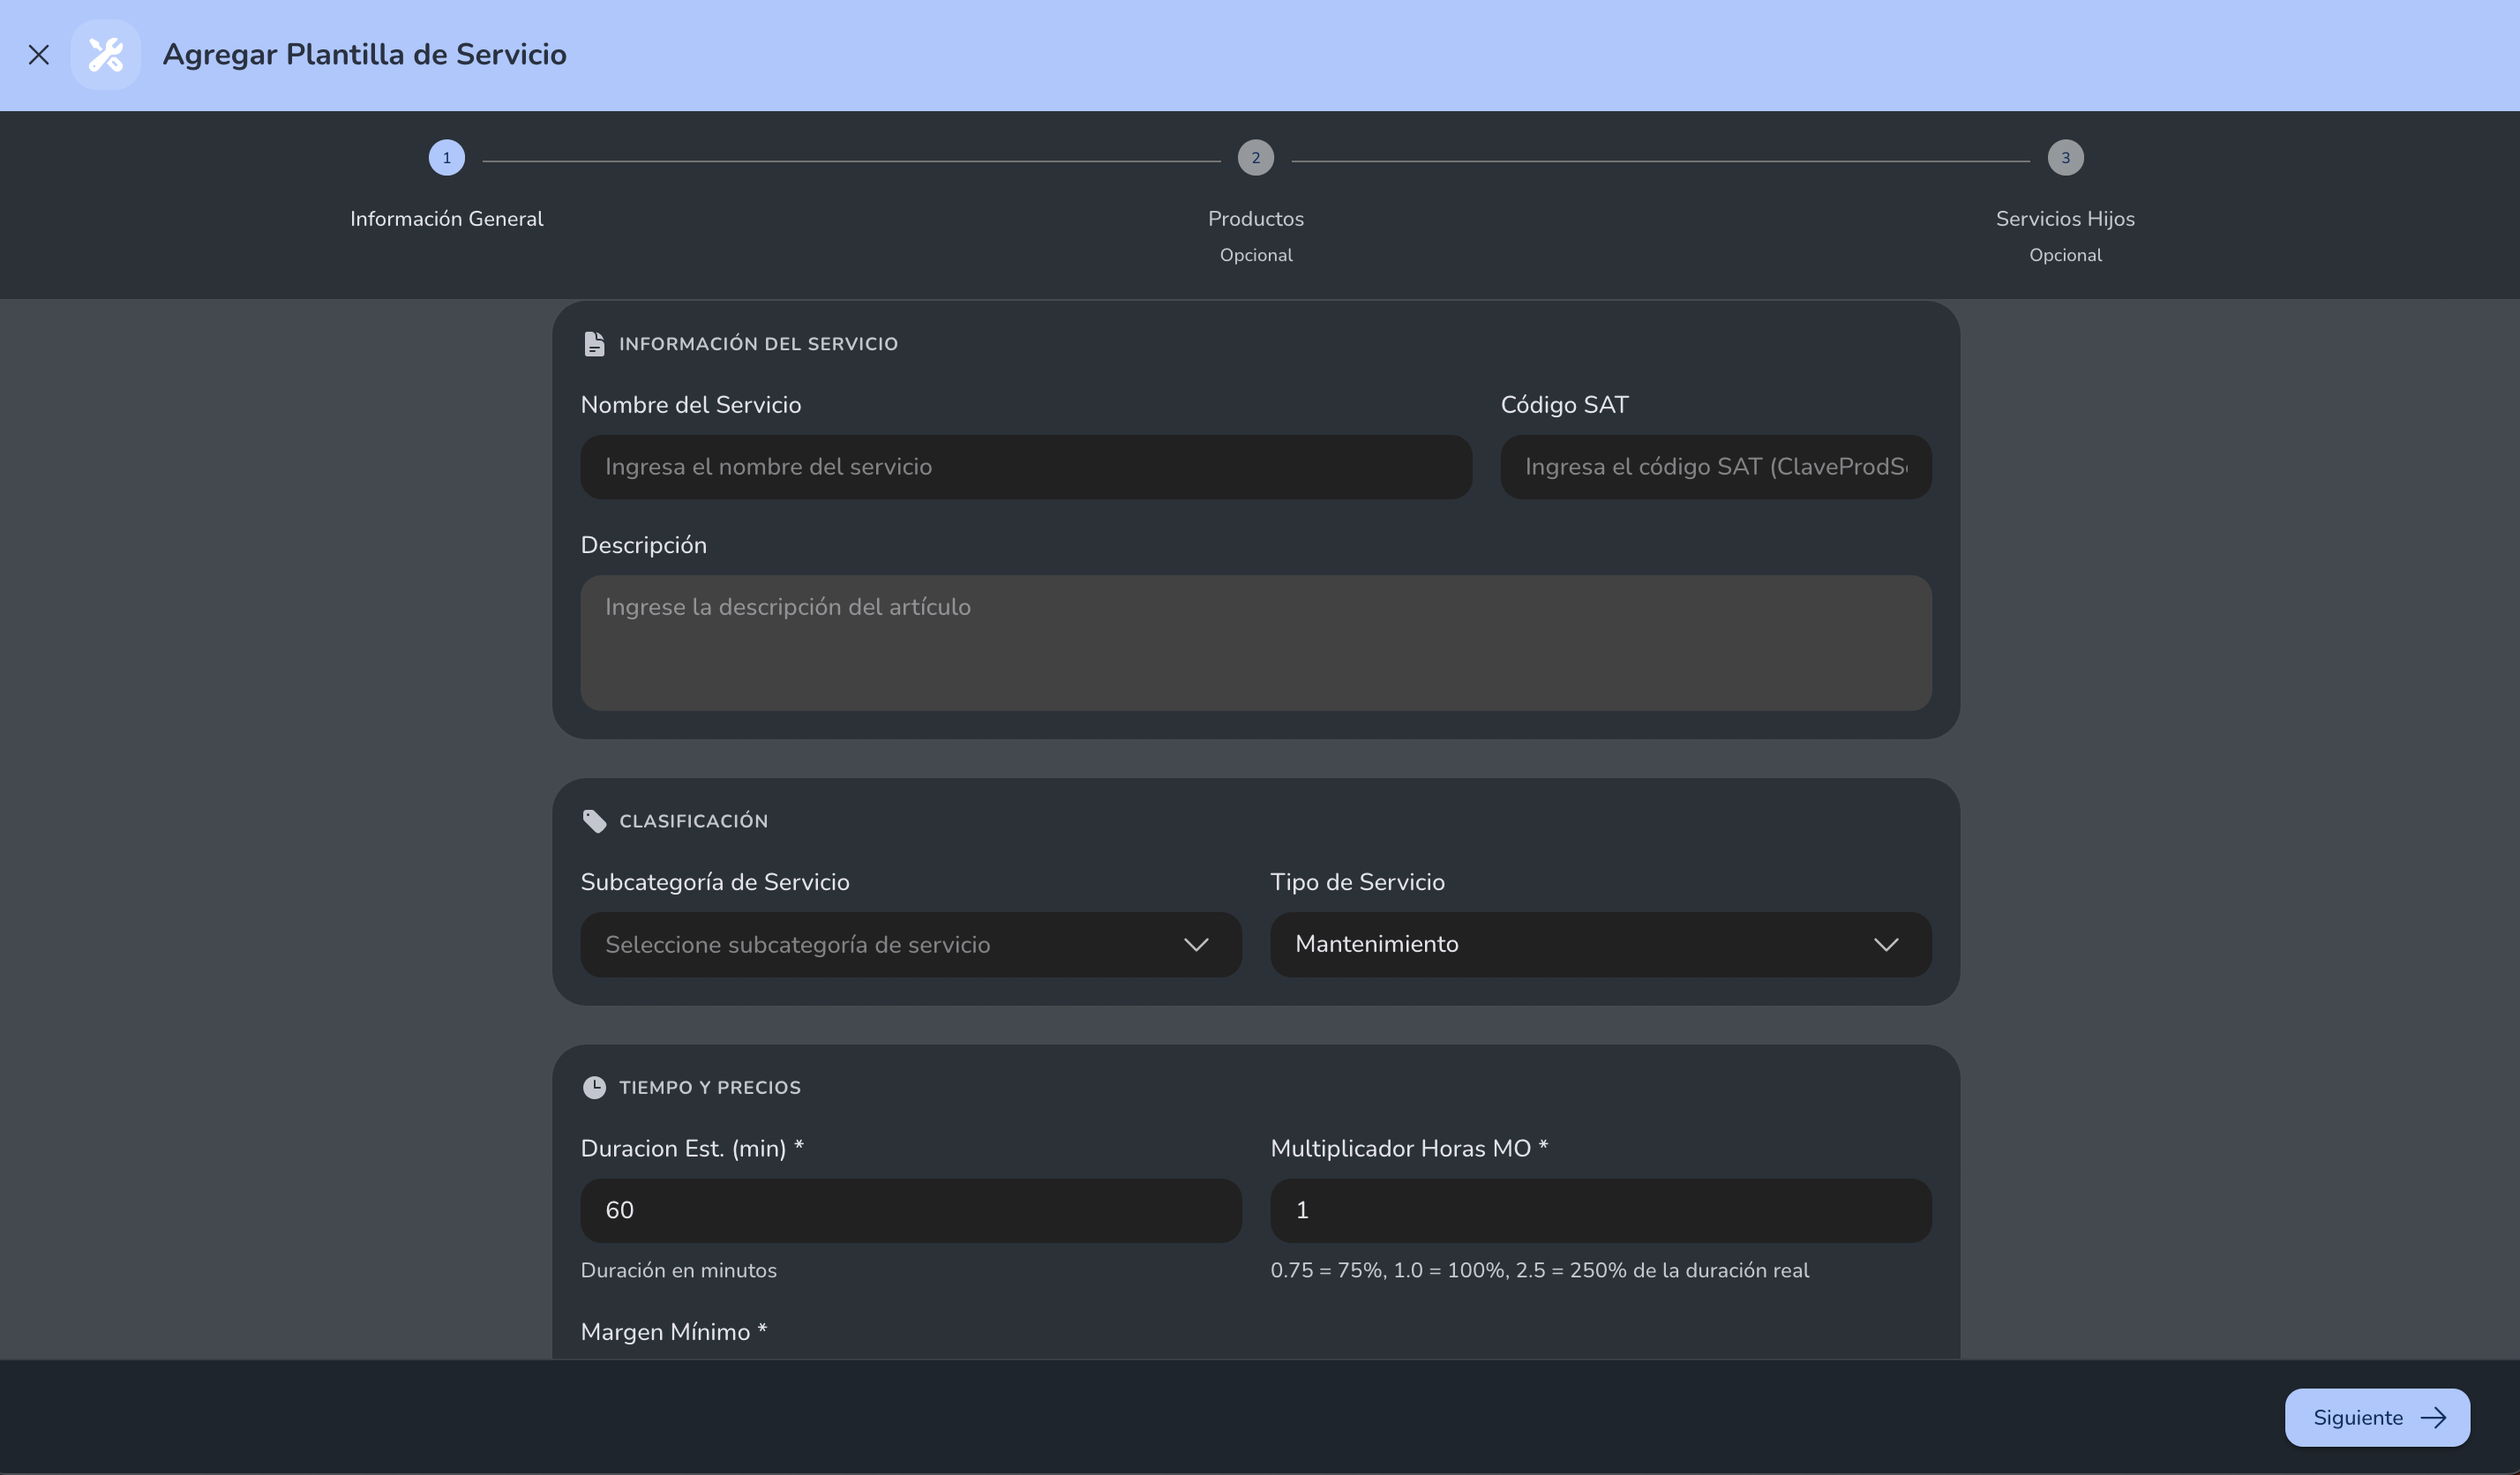Click the document icon beside Información del Servicio

594,344
